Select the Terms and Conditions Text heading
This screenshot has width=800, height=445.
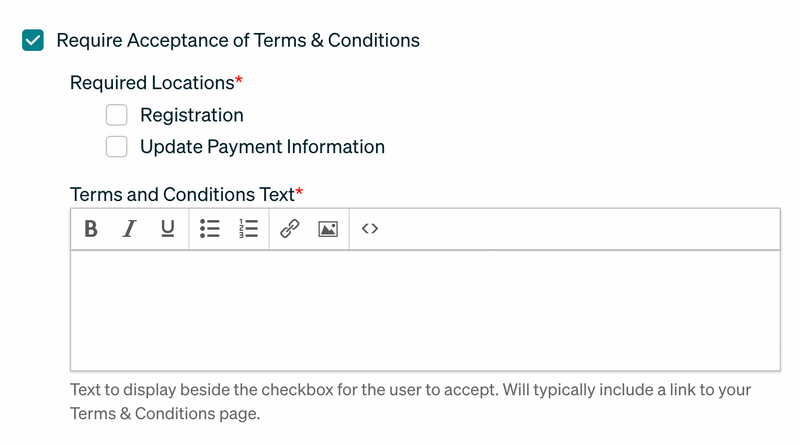(182, 194)
